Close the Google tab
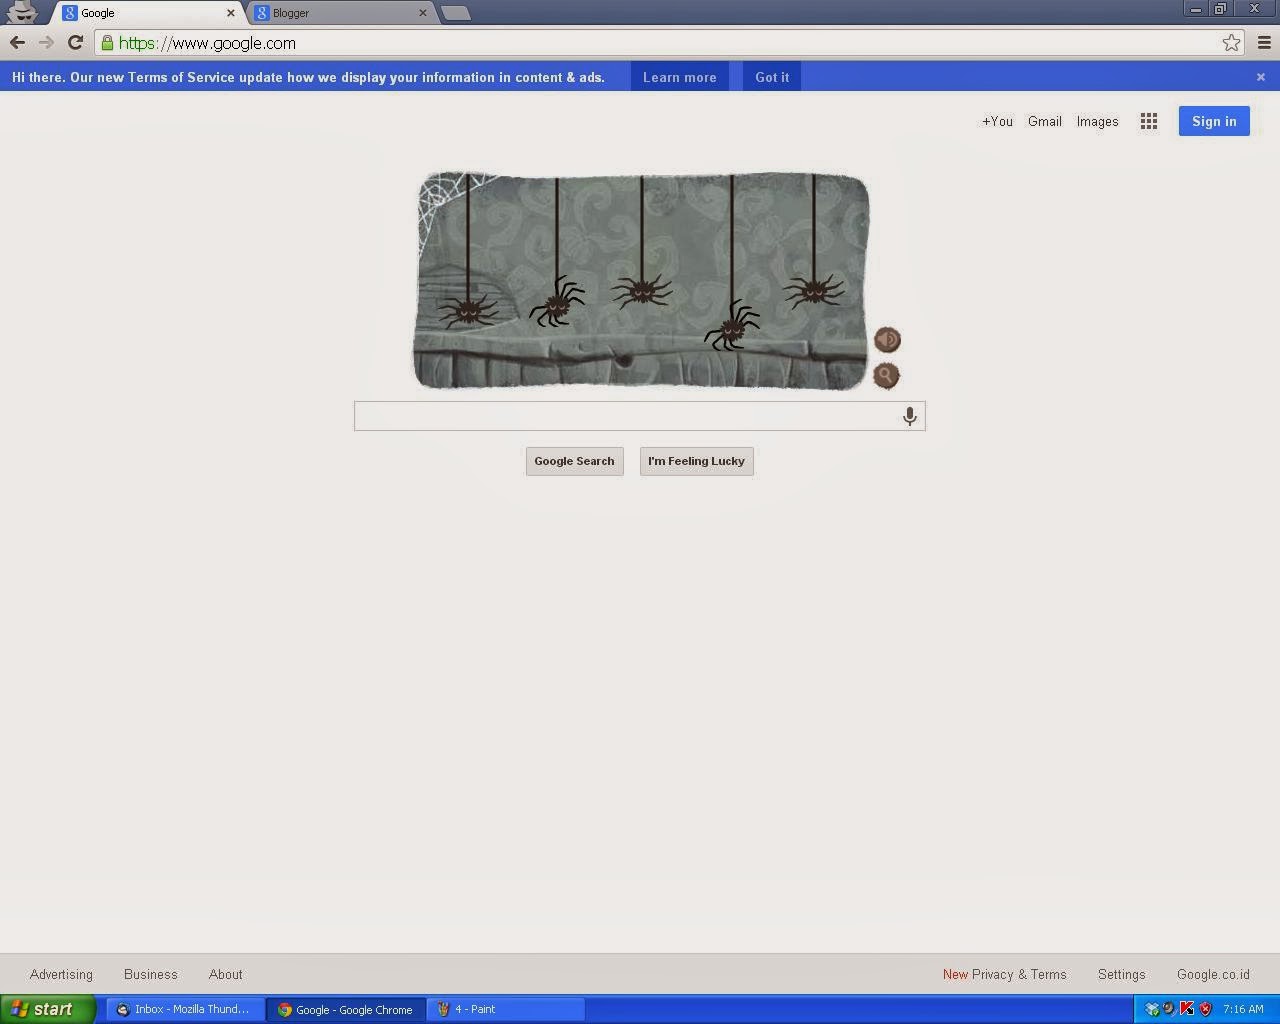Viewport: 1280px width, 1024px height. pos(231,13)
